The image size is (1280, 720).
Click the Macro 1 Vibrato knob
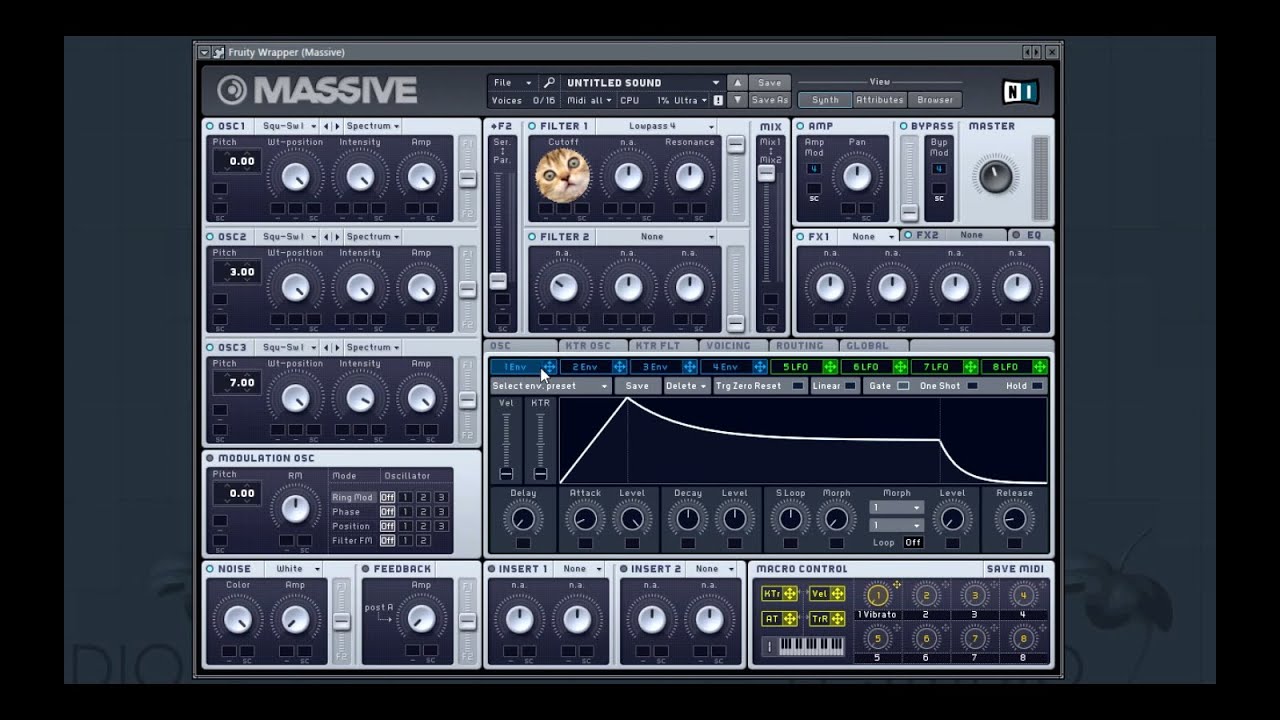click(877, 596)
